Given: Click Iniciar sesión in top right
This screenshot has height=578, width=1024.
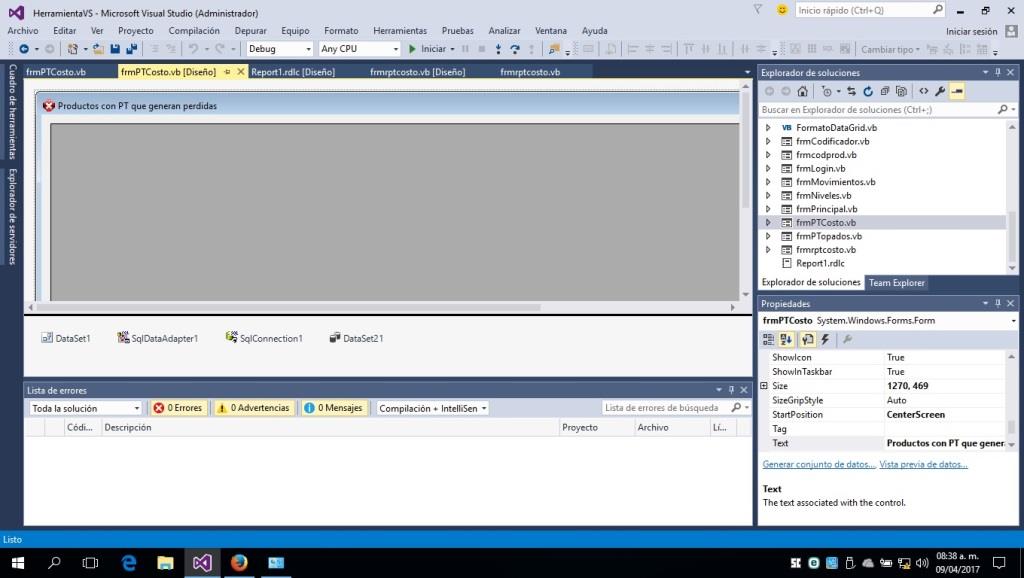Looking at the screenshot, I should 971,31.
